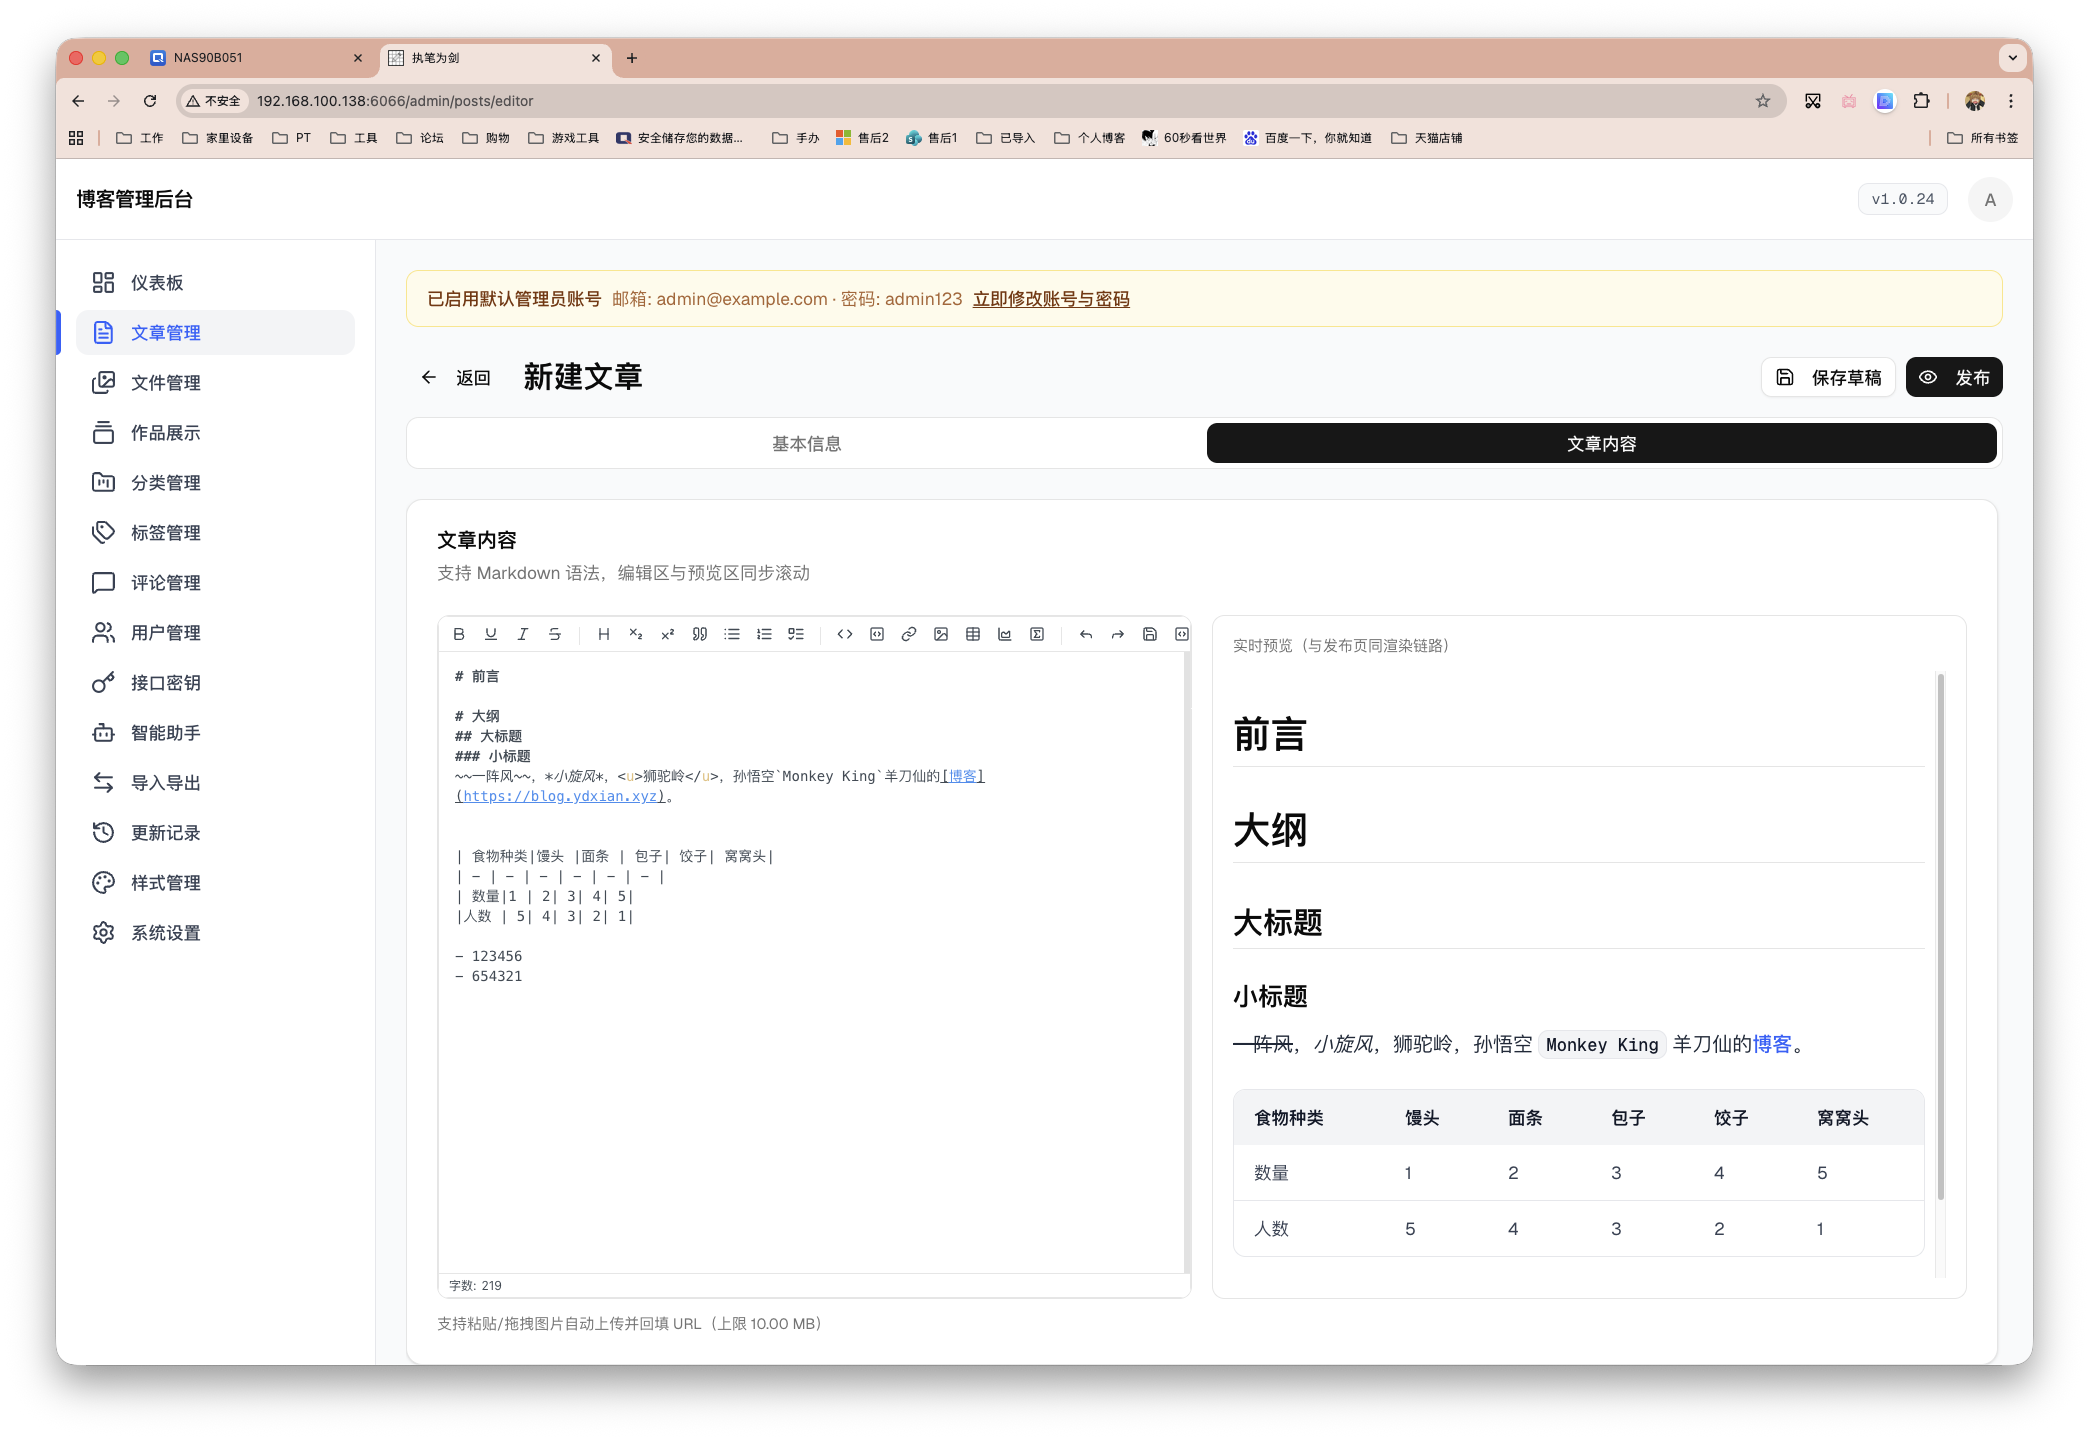The width and height of the screenshot is (2089, 1439).
Task: Insert a table into the article
Action: pyautogui.click(x=972, y=634)
